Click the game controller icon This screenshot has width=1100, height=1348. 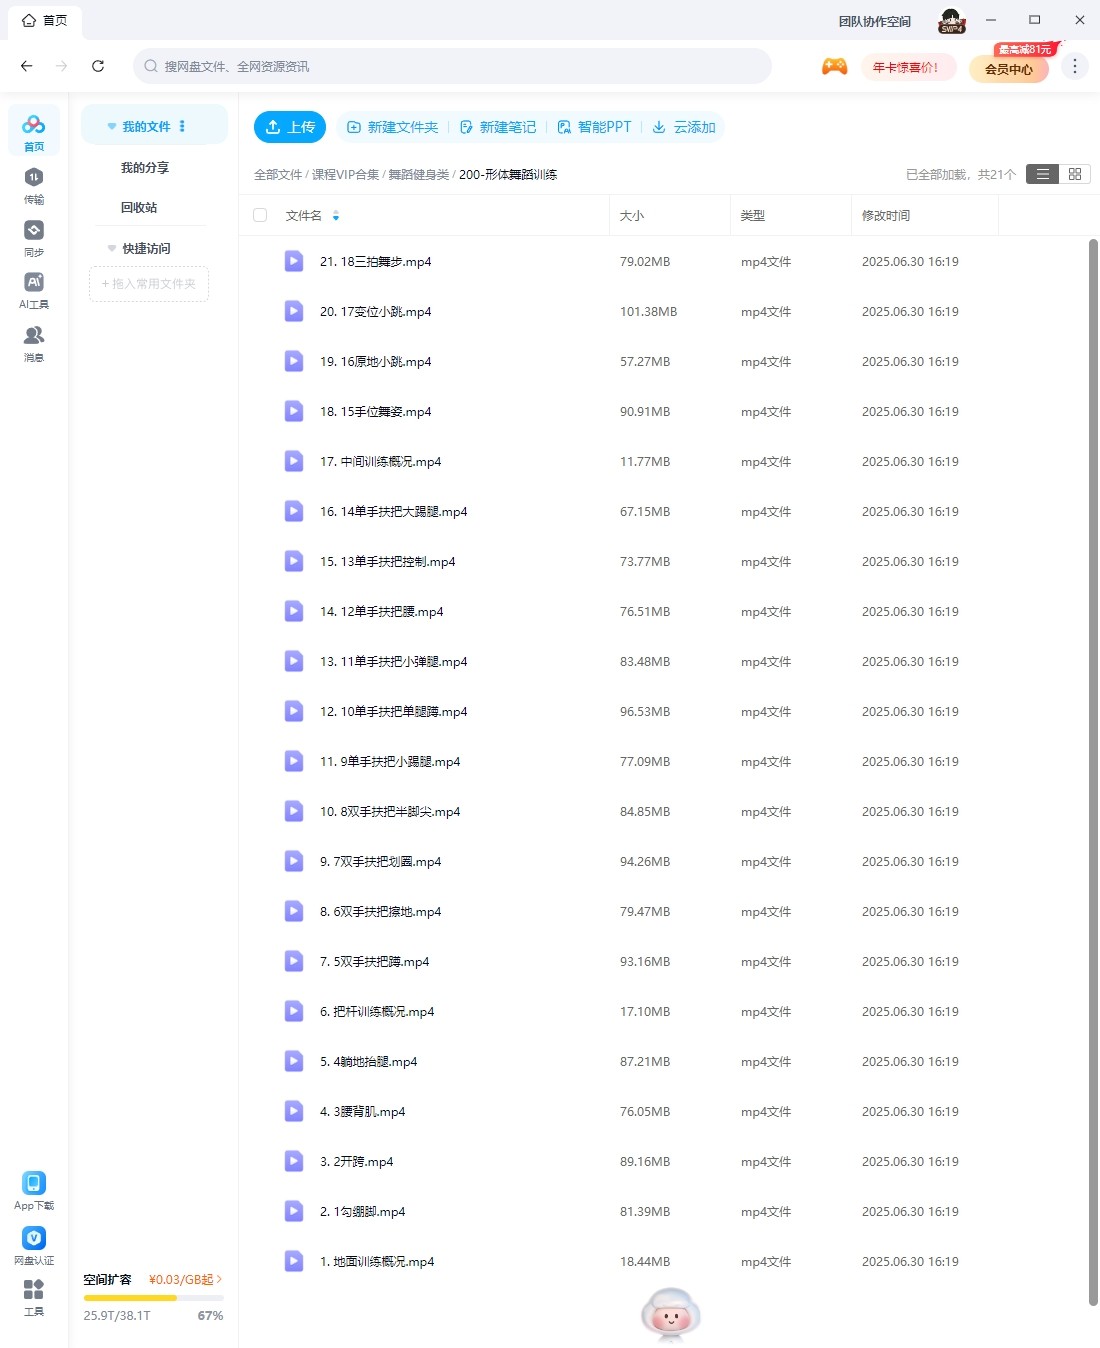point(834,67)
